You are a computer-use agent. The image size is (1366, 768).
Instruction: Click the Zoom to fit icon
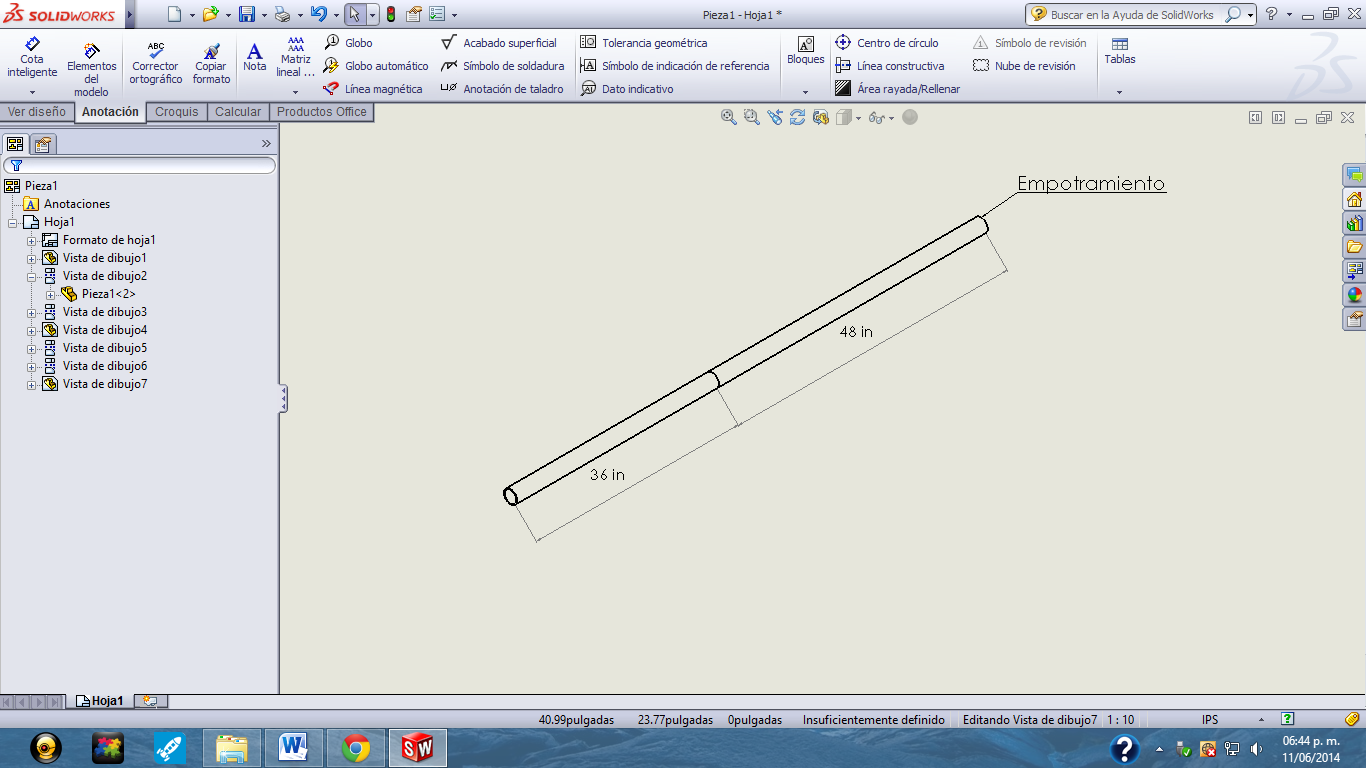click(x=729, y=117)
